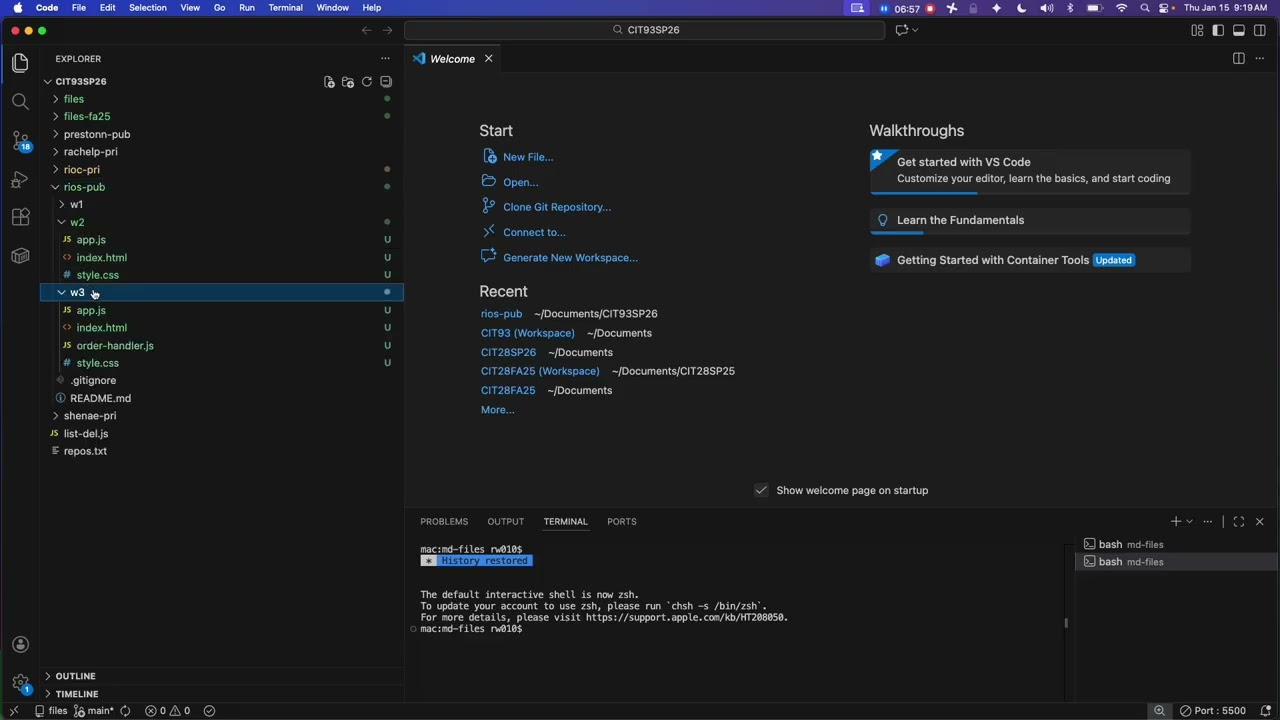Image resolution: width=1280 pixels, height=720 pixels.
Task: Collapse all folders in Explorer
Action: [386, 82]
